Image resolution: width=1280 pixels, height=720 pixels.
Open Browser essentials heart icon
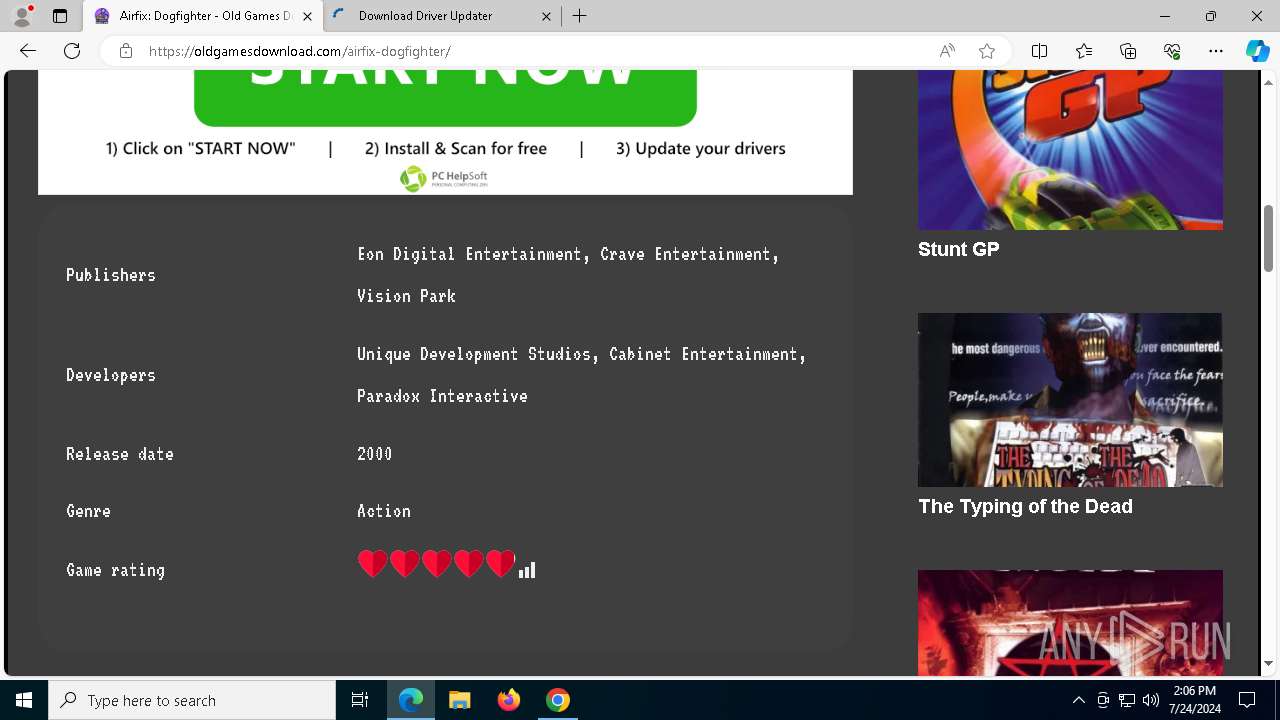1172,51
